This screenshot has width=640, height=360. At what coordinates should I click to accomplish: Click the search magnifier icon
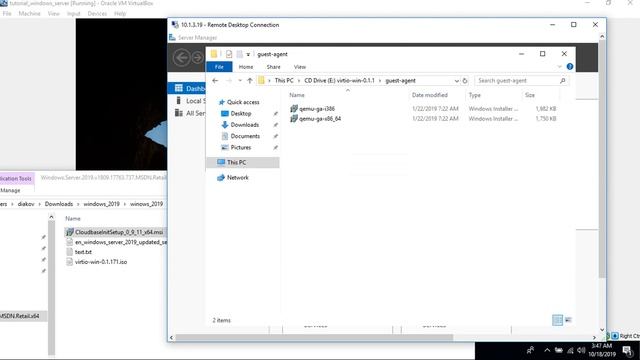(x=562, y=81)
